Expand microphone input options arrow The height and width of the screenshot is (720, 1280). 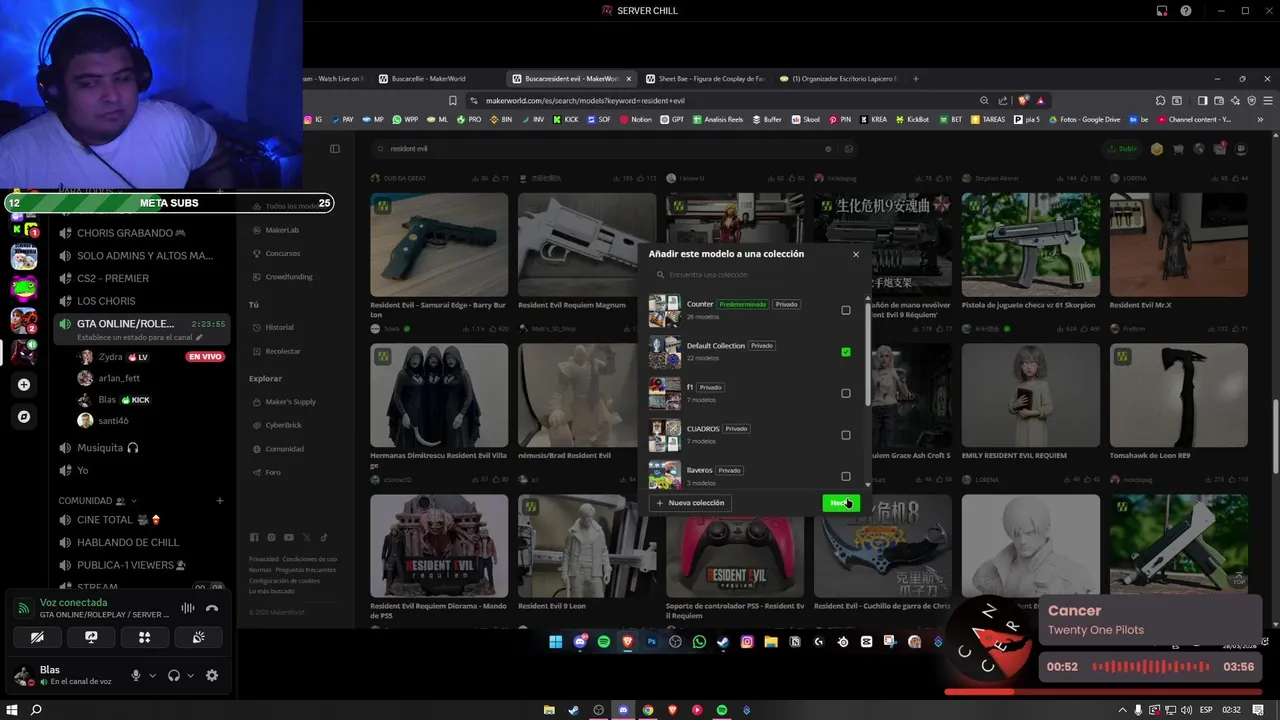(152, 676)
